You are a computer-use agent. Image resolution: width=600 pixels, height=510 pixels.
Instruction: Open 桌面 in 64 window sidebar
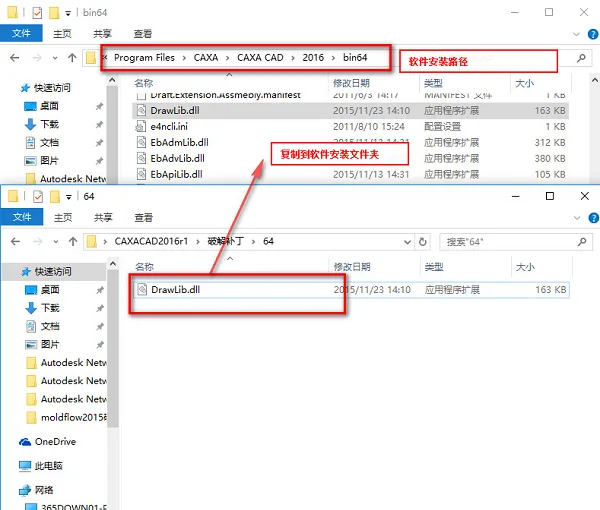(x=50, y=290)
